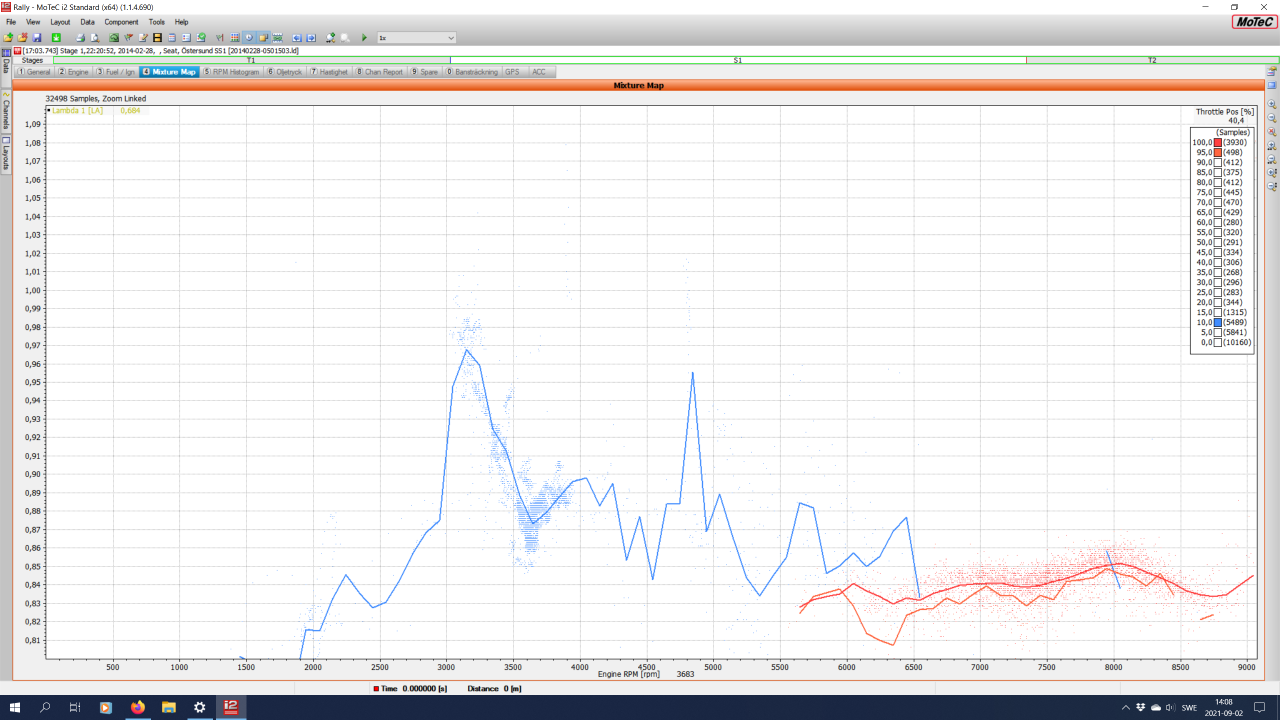Click the Lambda 1 [LA] channel label
This screenshot has width=1280, height=720.
pyautogui.click(x=80, y=110)
